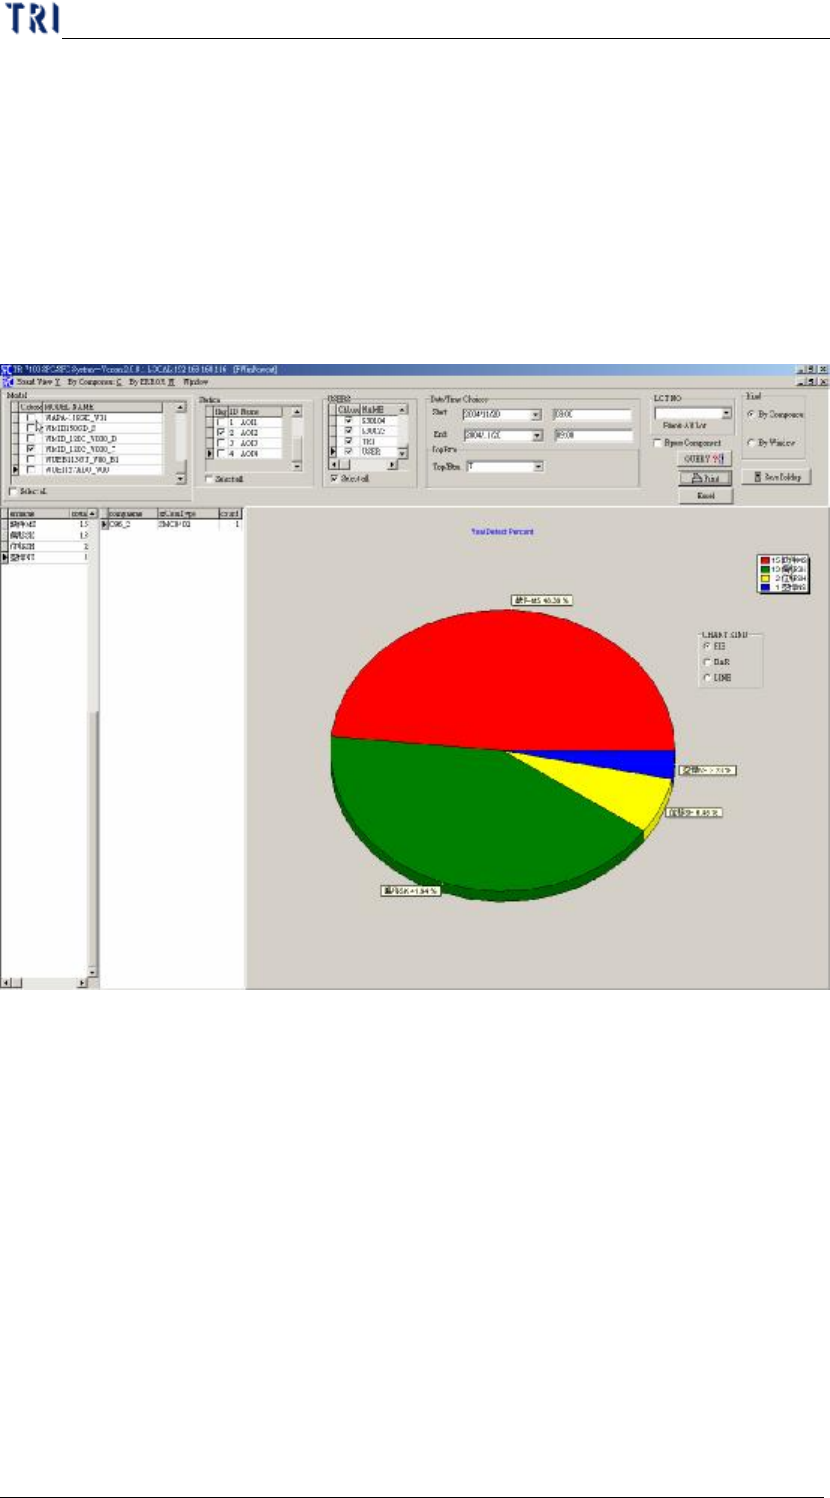Open the Window menu
This screenshot has height=1498, width=830.
(x=196, y=382)
